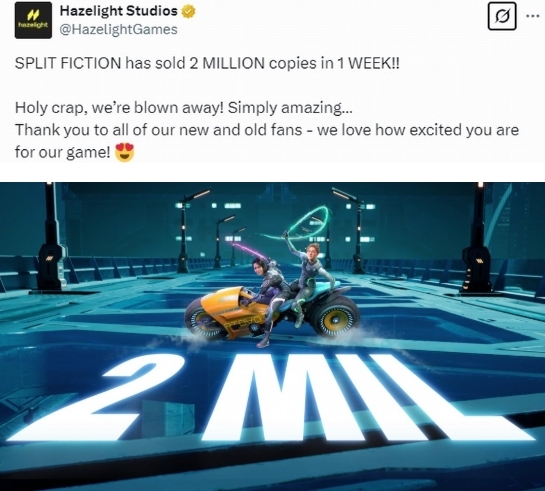This screenshot has width=545, height=491.
Task: Click the left foreground lamp post in image
Action: click(x=51, y=240)
